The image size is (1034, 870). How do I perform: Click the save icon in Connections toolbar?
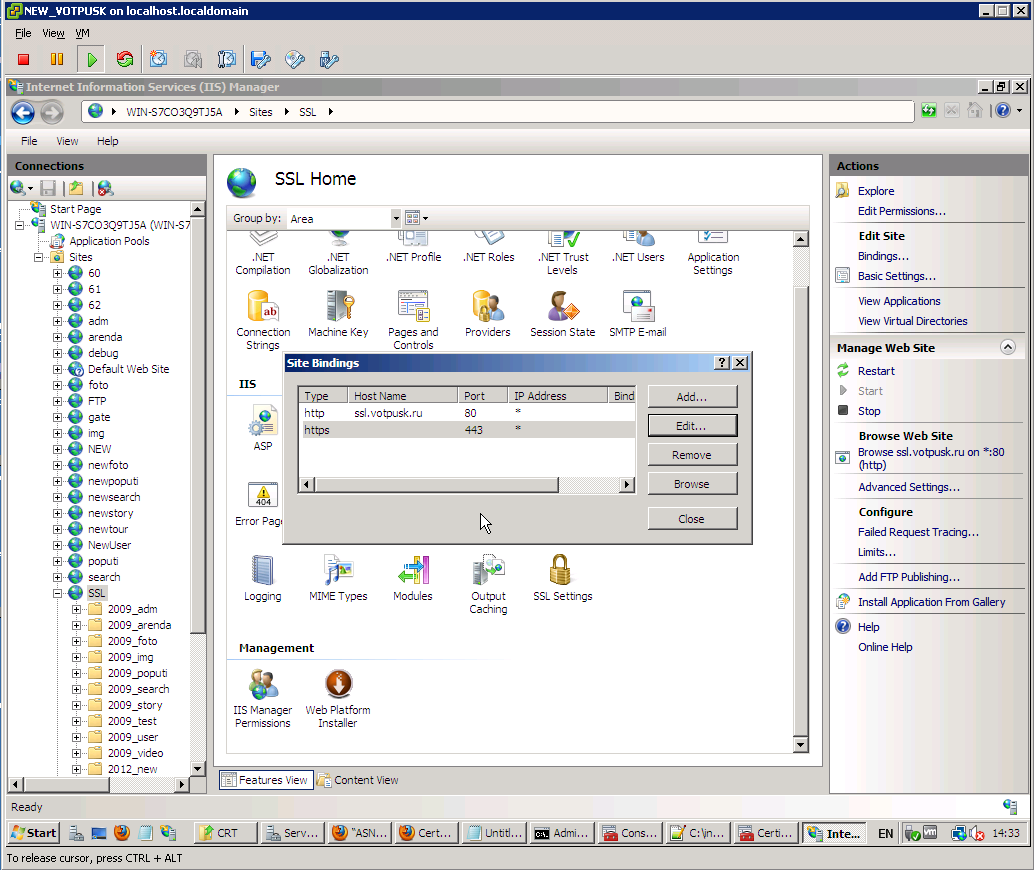[48, 189]
